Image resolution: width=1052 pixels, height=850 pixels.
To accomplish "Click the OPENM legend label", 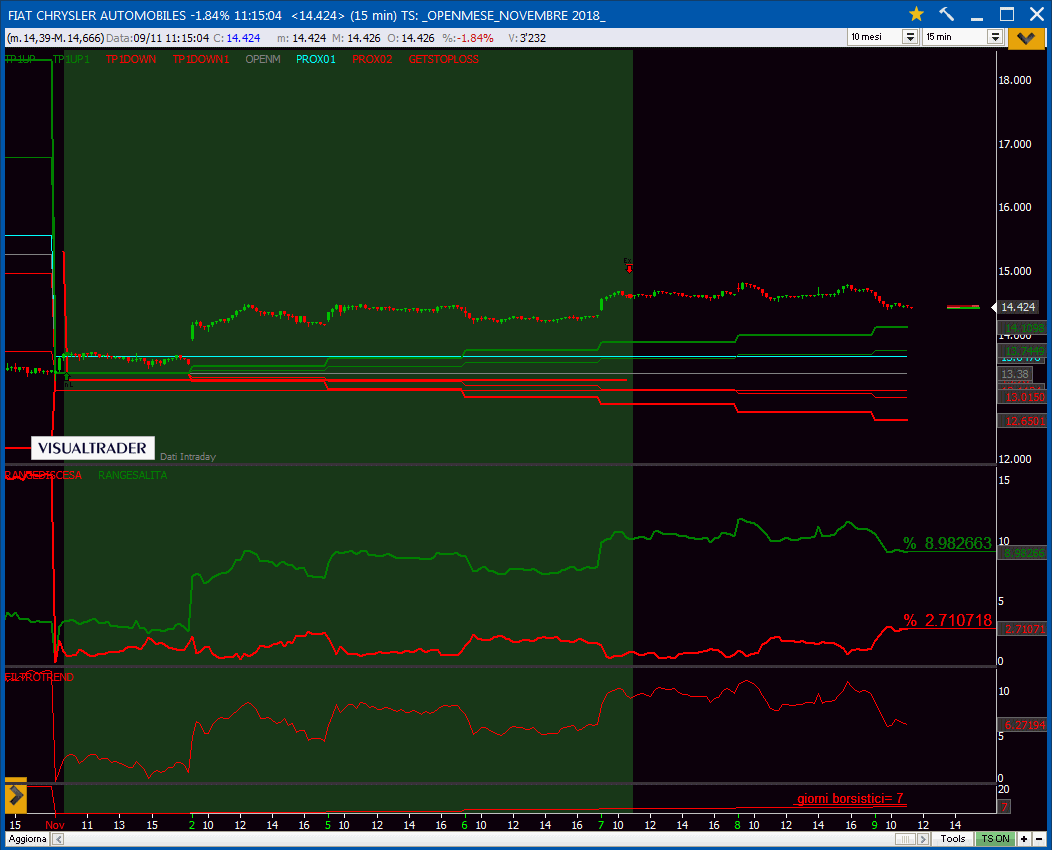I will pyautogui.click(x=263, y=59).
